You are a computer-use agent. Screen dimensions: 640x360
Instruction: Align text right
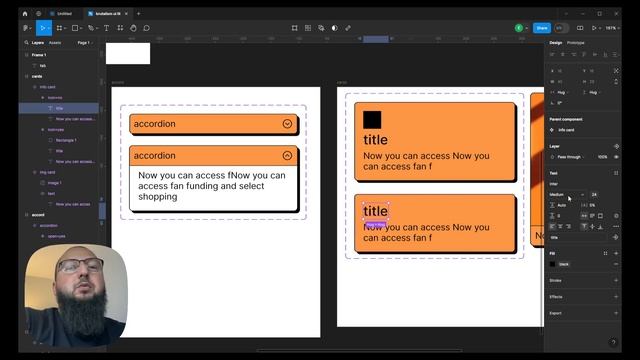pos(569,227)
